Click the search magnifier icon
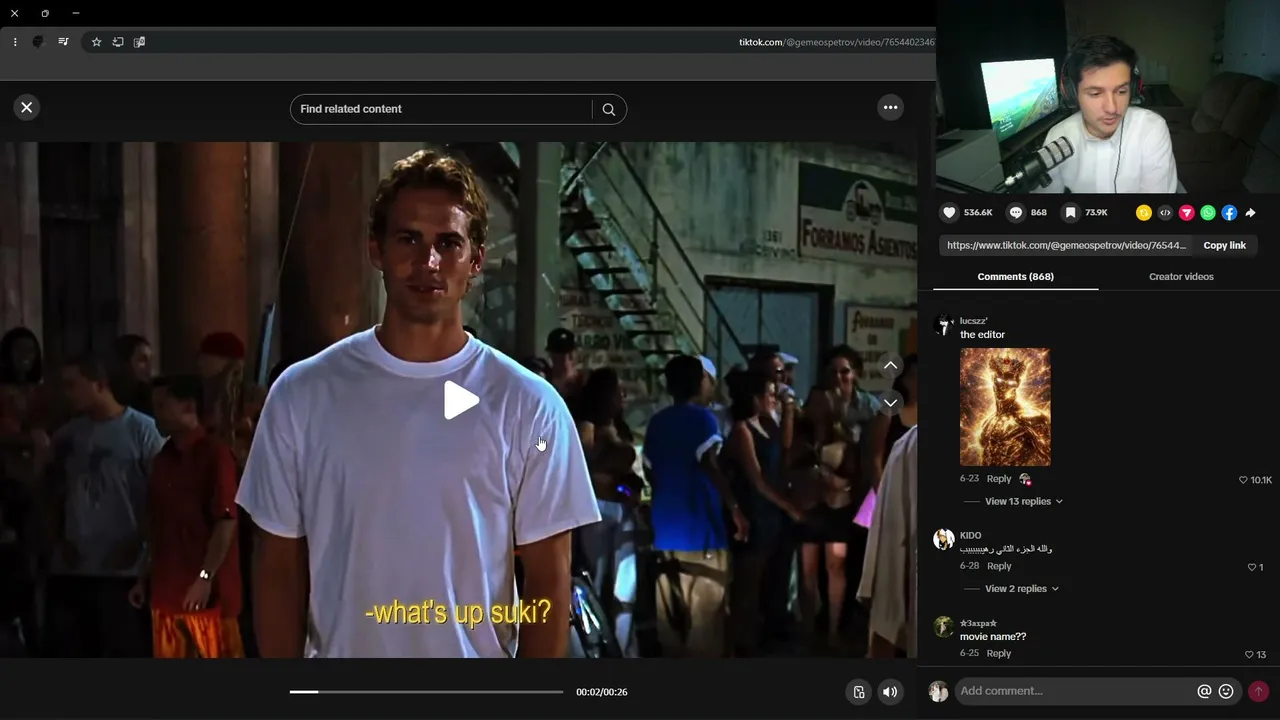 pos(608,109)
